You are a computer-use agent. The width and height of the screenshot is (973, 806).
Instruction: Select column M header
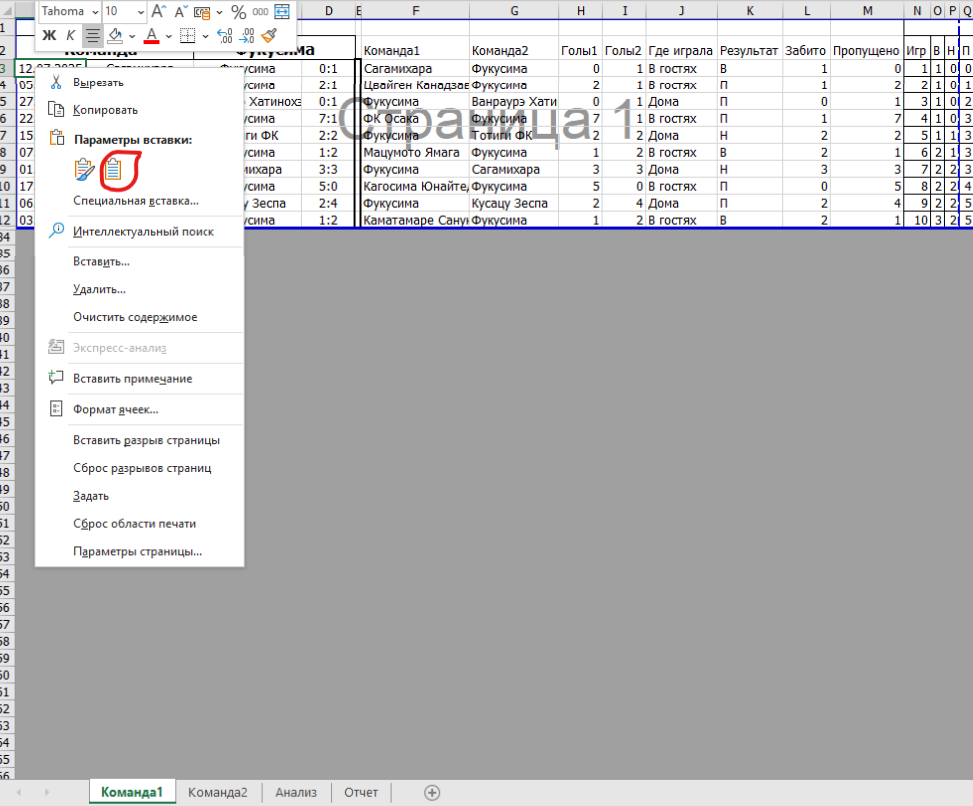coord(868,11)
